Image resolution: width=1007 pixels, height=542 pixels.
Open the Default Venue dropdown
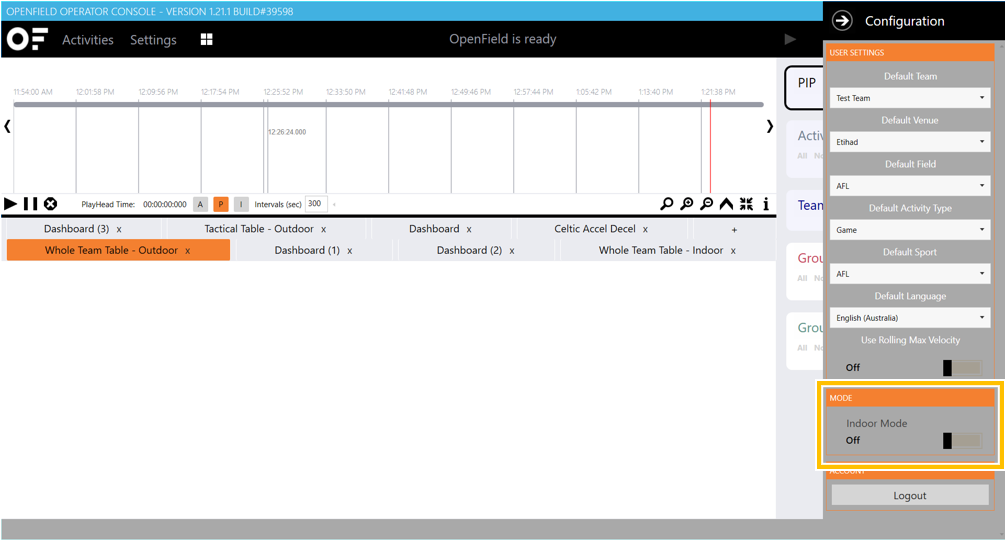(x=909, y=142)
